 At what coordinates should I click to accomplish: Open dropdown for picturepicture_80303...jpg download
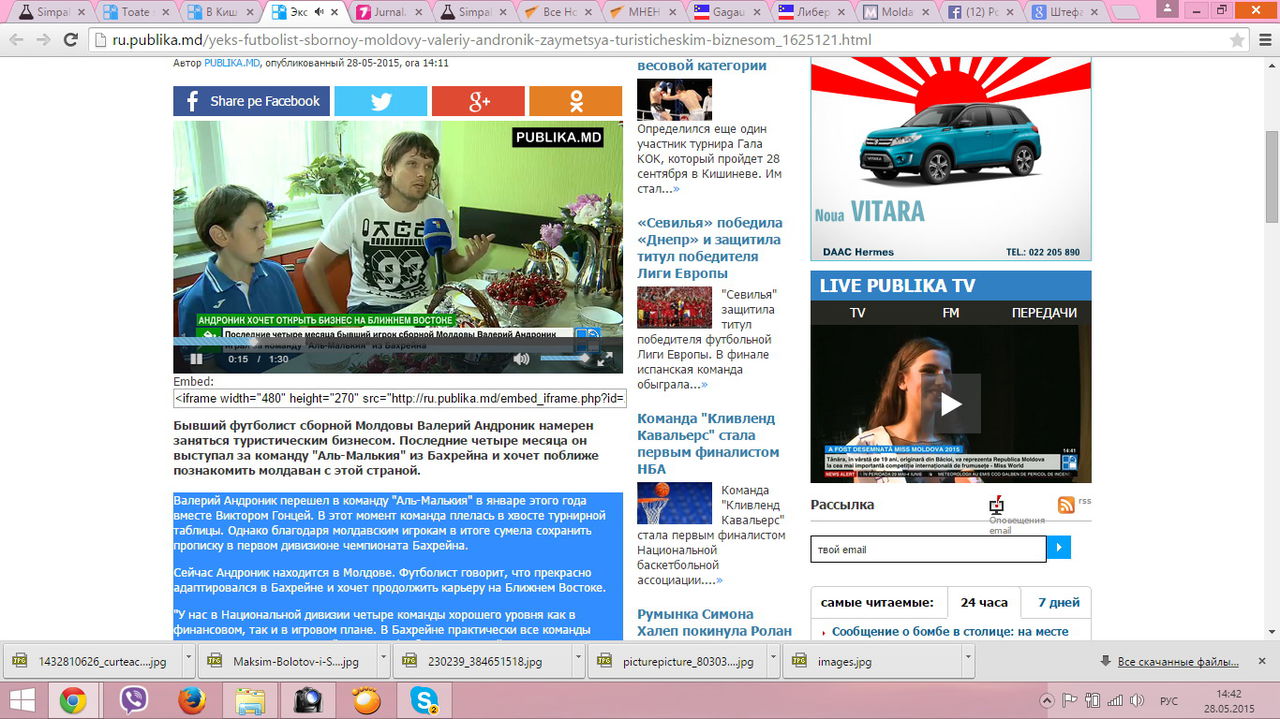click(773, 662)
